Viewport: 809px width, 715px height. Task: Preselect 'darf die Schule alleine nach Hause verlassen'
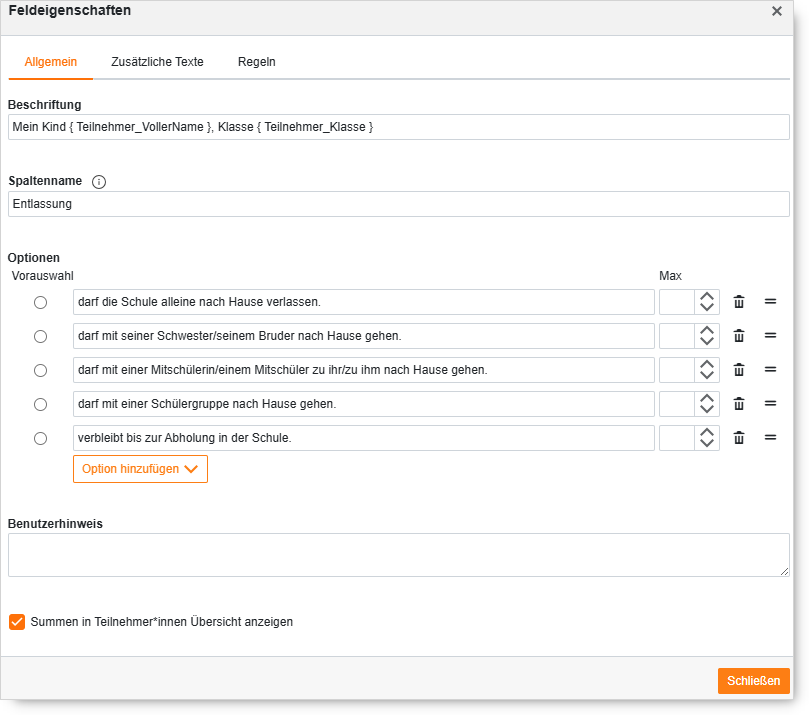coord(40,301)
